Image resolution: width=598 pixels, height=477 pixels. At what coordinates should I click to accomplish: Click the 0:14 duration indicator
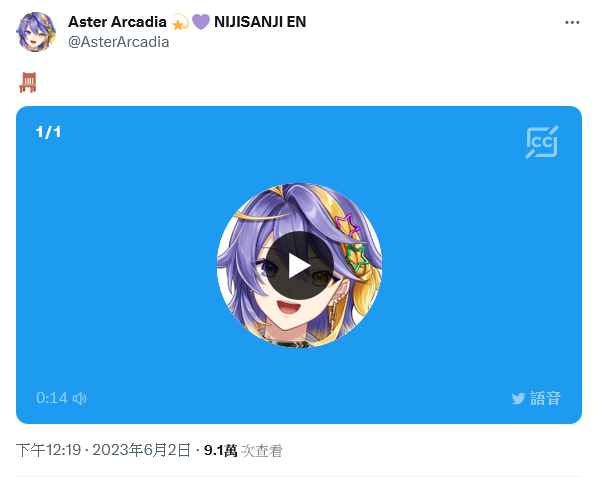click(x=52, y=398)
